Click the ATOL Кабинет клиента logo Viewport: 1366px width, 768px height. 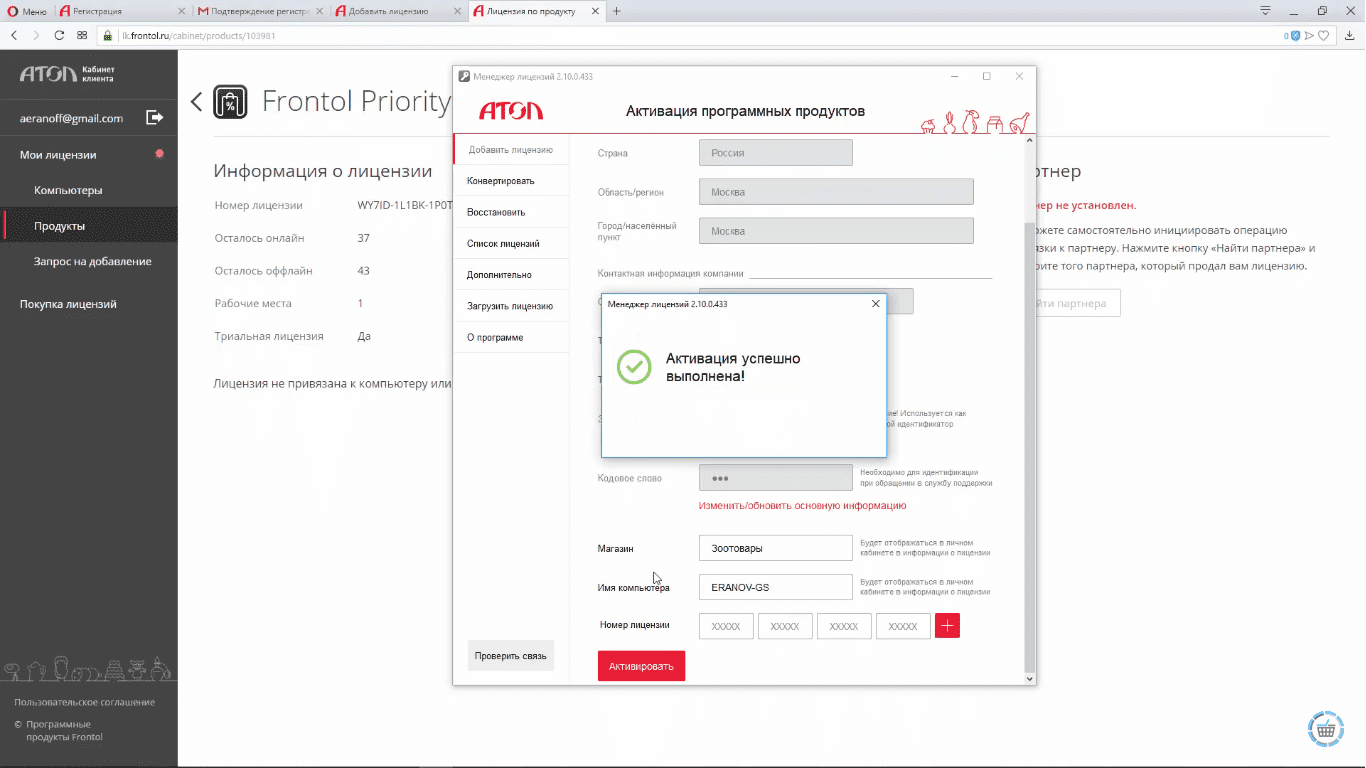click(67, 74)
